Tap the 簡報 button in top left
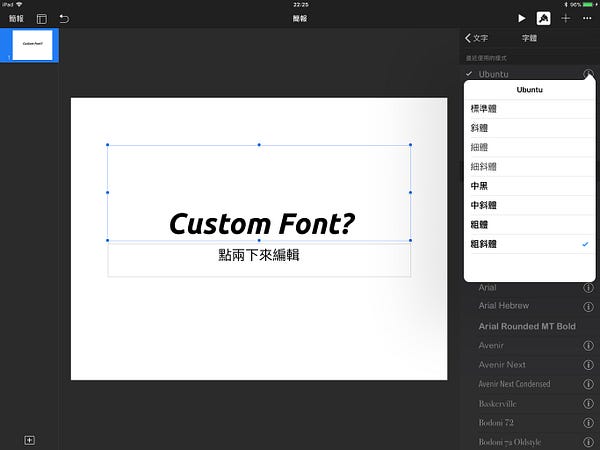600x450 pixels. coord(16,18)
